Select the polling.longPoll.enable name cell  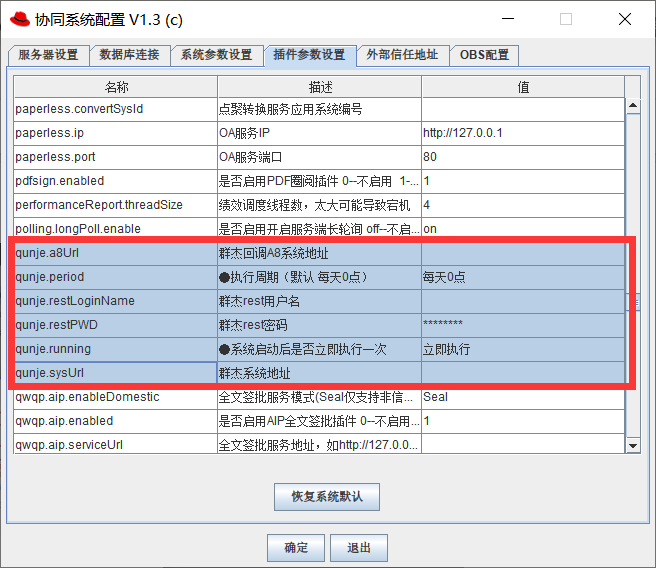pos(115,229)
